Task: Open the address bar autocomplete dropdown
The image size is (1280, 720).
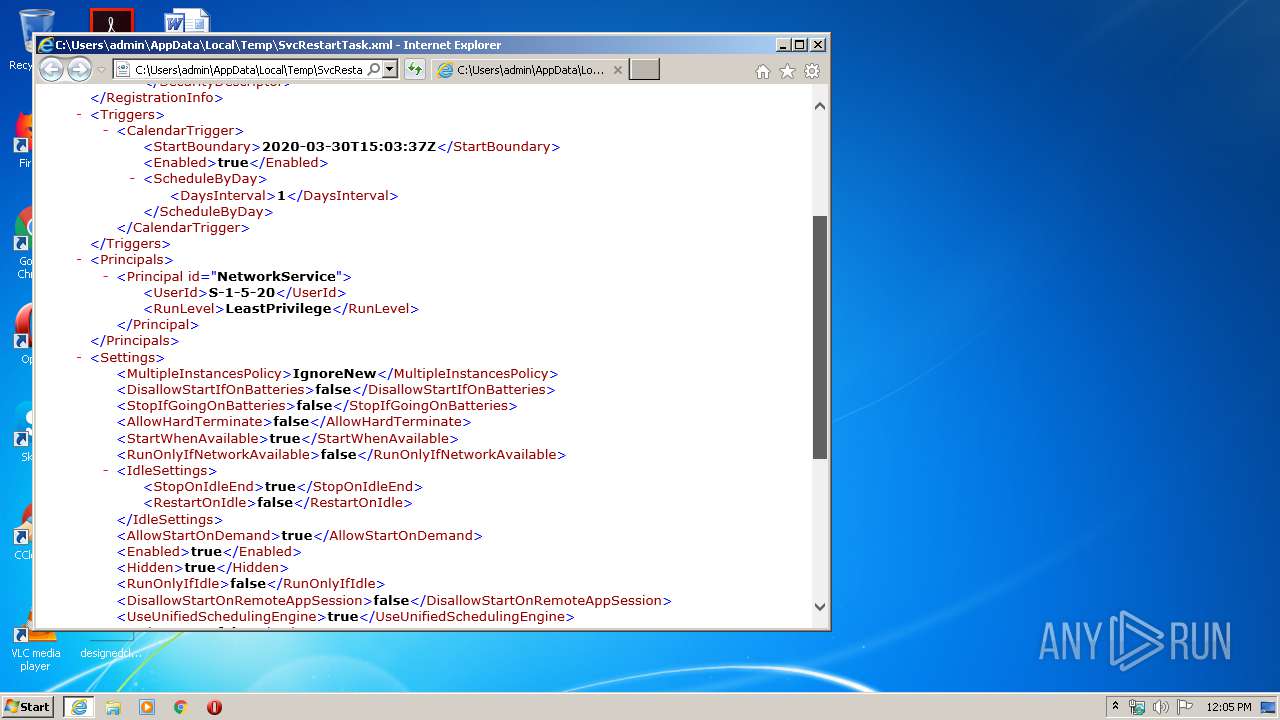Action: (390, 70)
